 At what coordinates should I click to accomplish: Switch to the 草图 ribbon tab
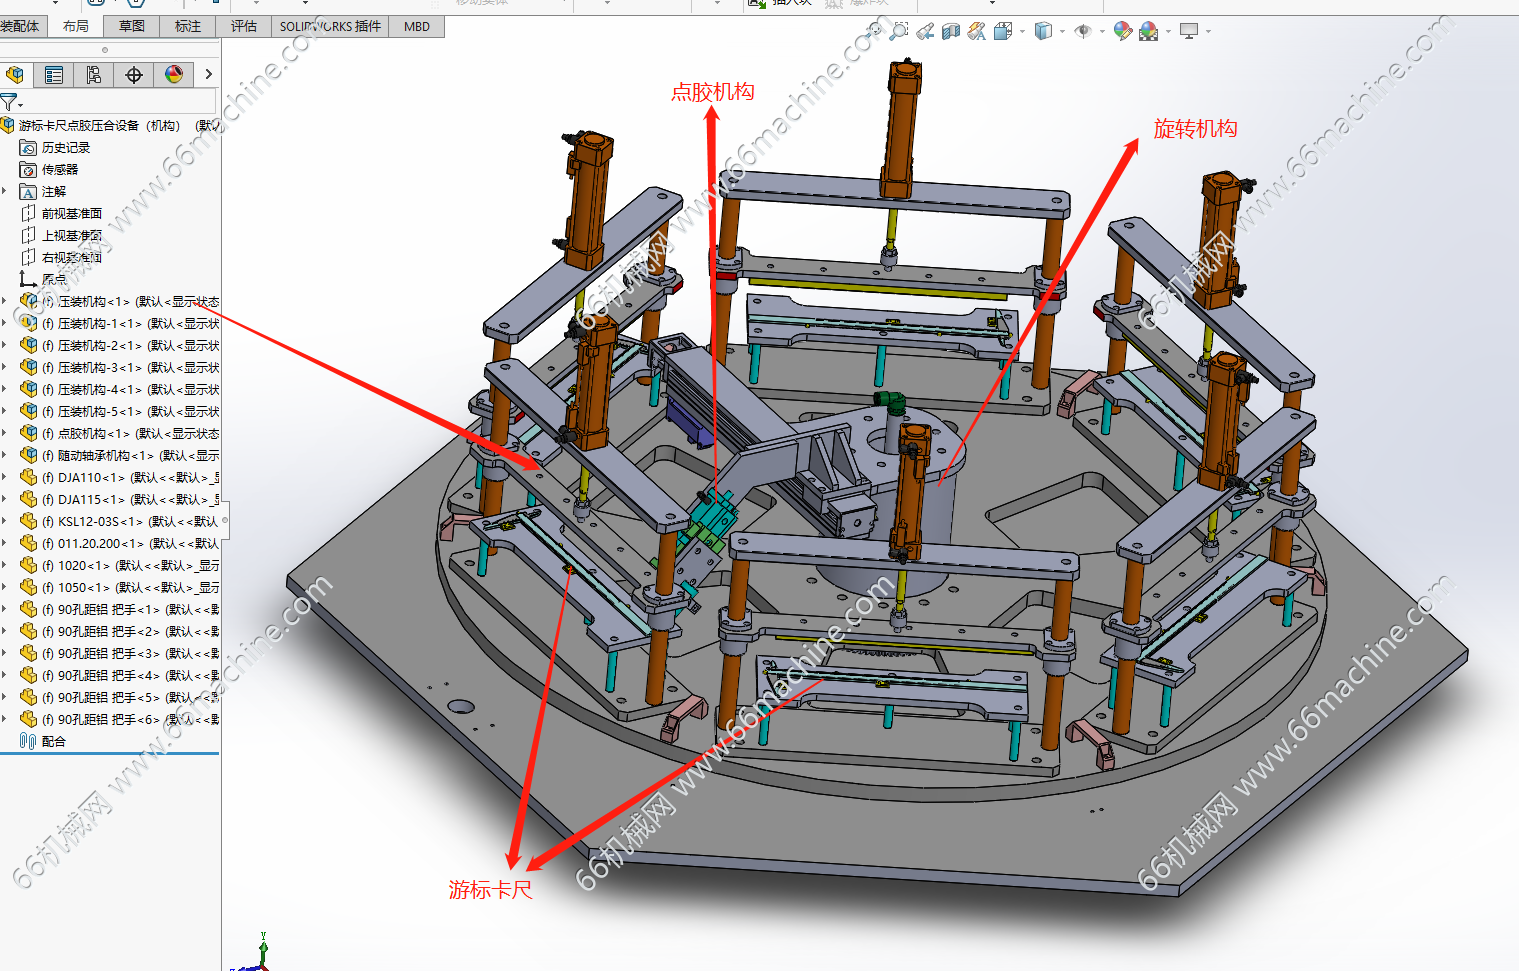(132, 26)
